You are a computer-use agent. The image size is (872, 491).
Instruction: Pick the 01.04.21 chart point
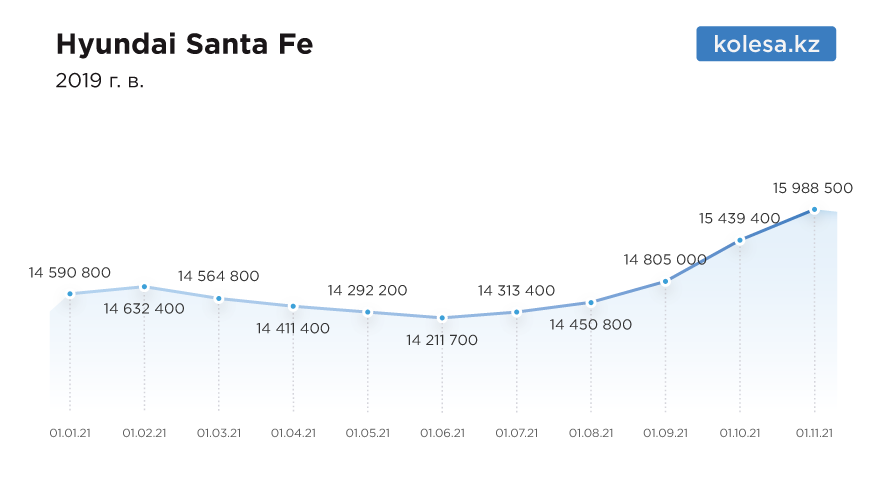[x=294, y=306]
